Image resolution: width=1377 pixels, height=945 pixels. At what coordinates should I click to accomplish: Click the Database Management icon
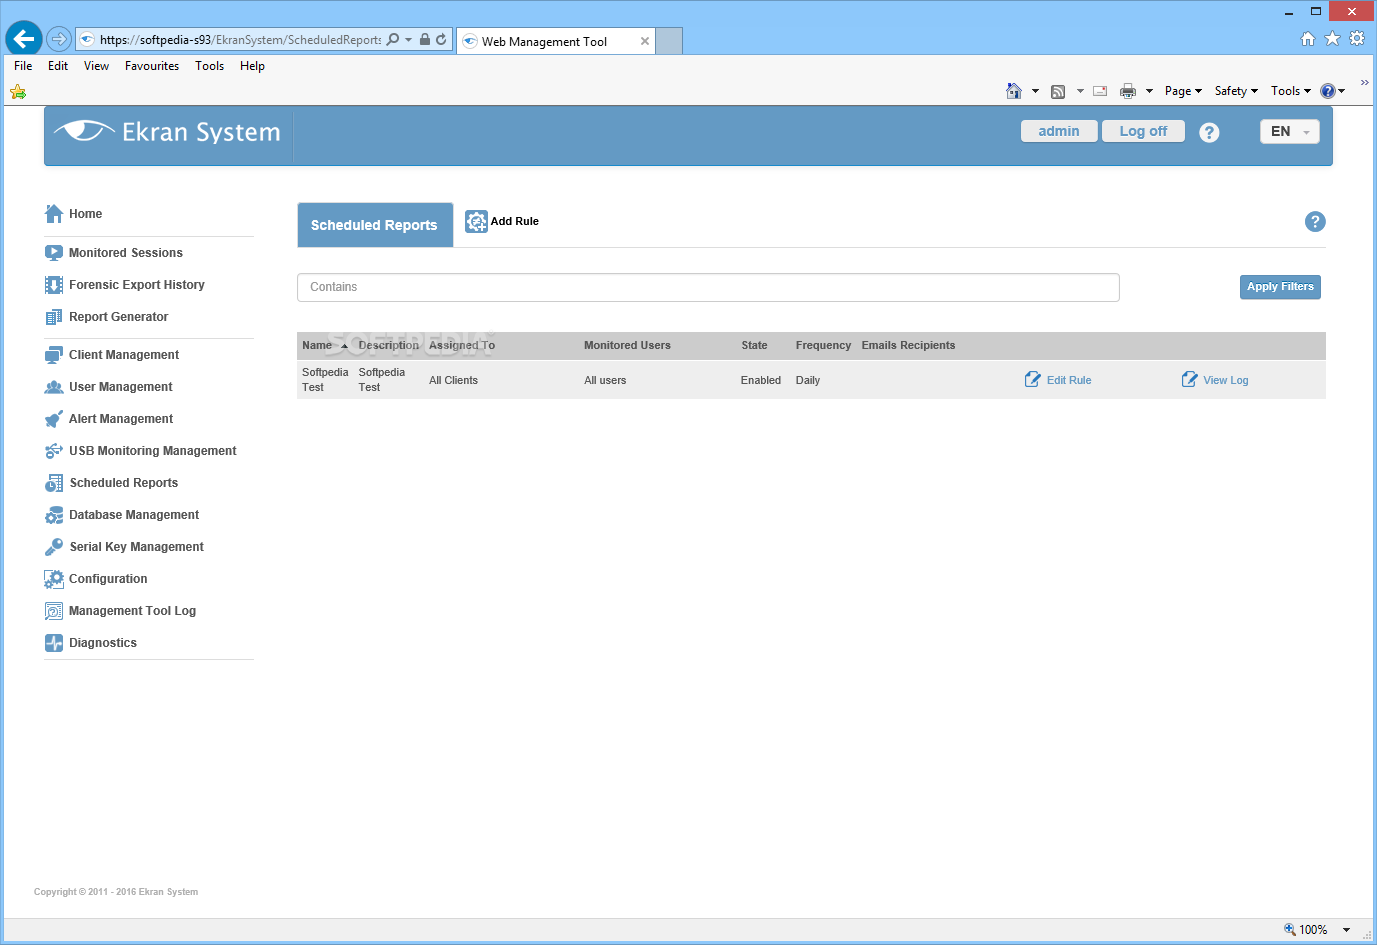54,515
